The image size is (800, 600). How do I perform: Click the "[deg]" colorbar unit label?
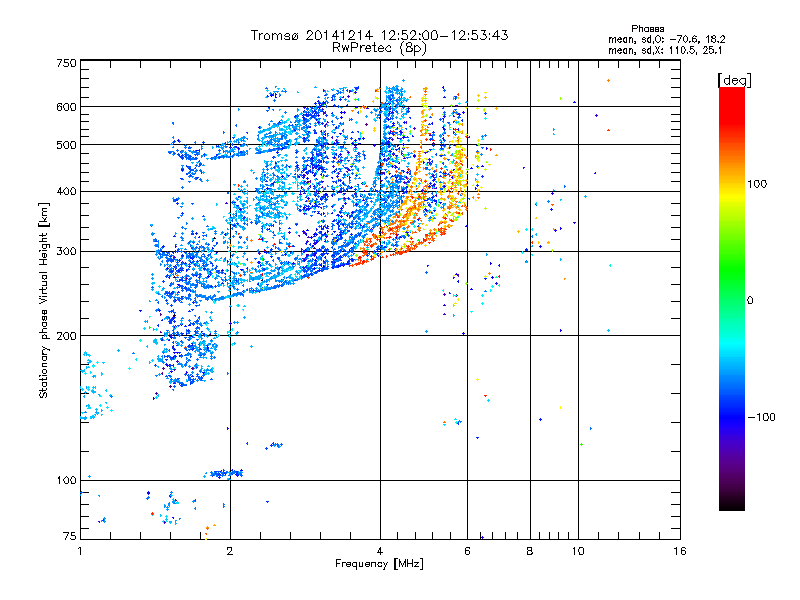[x=734, y=80]
